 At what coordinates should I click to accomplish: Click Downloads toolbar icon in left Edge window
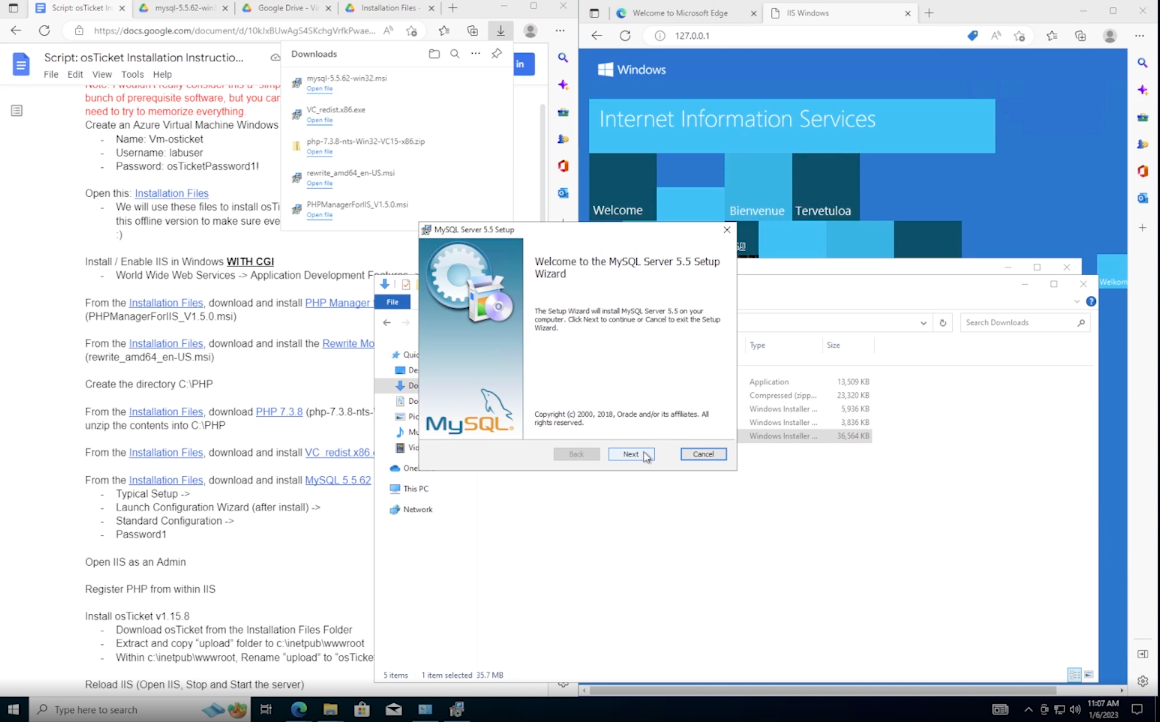501,31
